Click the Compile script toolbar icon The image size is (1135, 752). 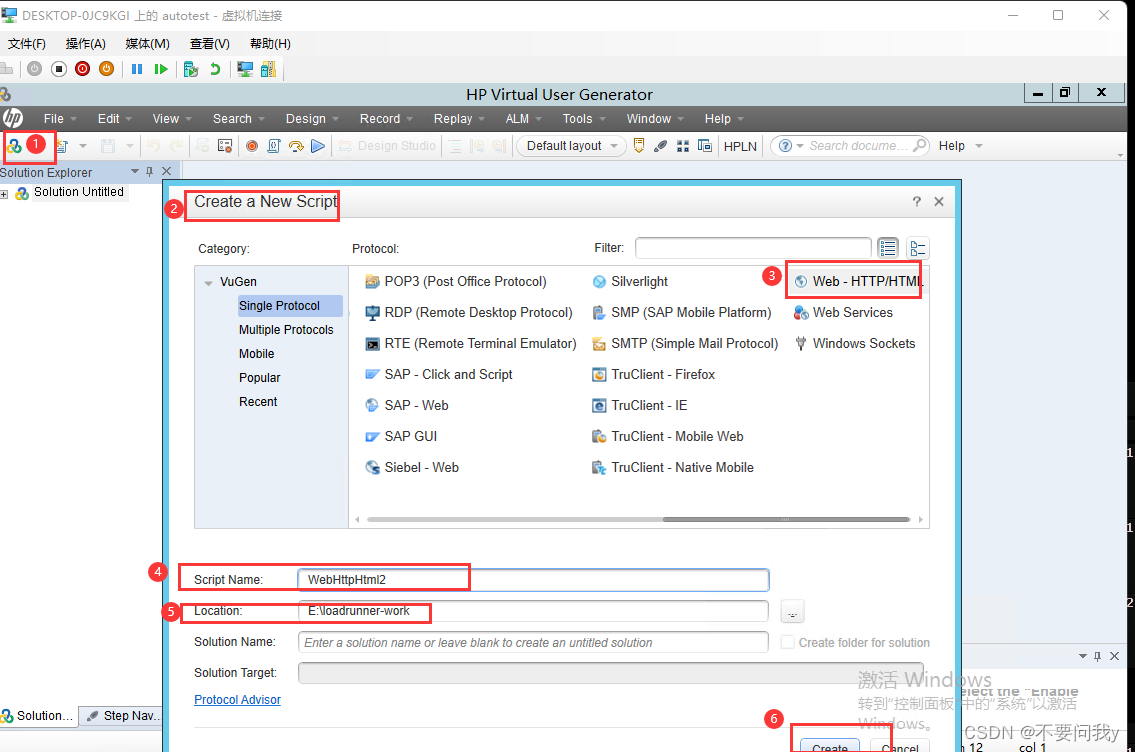tap(274, 146)
